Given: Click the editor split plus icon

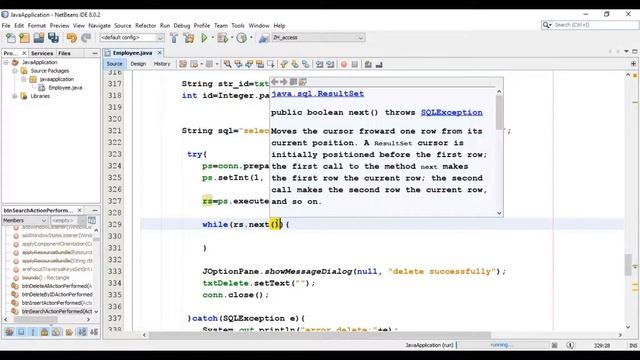Looking at the screenshot, I should pyautogui.click(x=633, y=64).
